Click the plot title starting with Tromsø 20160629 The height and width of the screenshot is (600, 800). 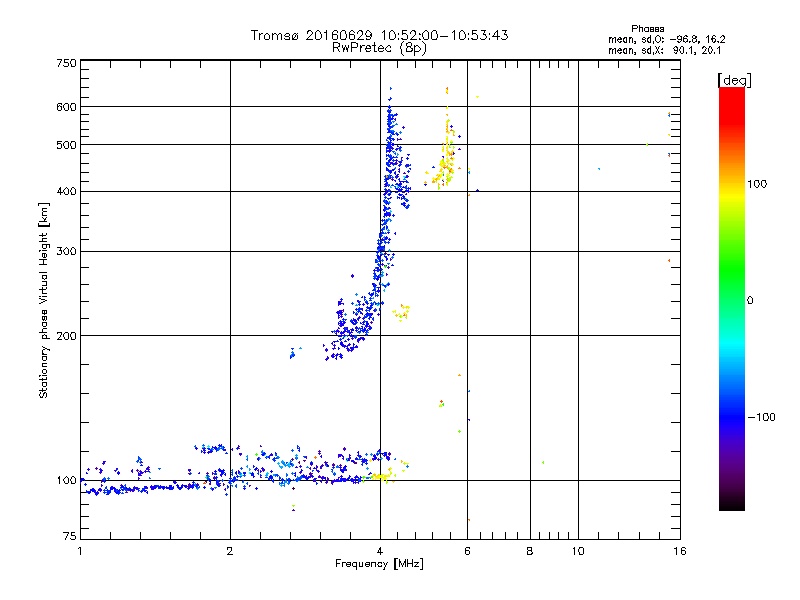(x=379, y=35)
